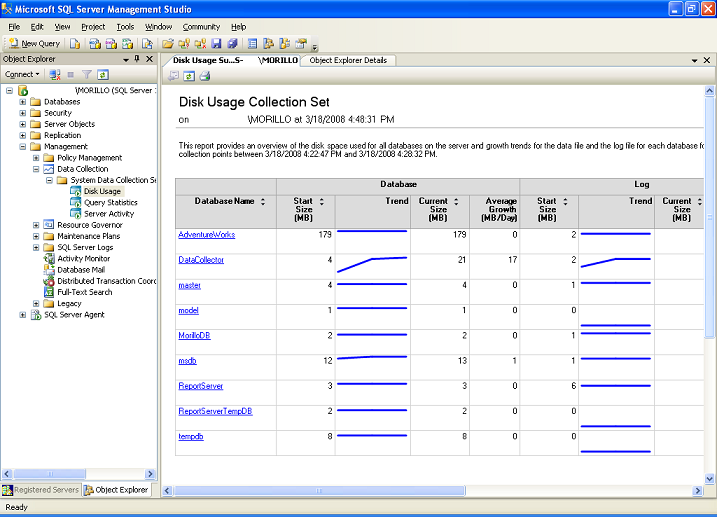This screenshot has width=717, height=517.
Task: Switch to Object Explorer Details tab
Action: tap(348, 60)
